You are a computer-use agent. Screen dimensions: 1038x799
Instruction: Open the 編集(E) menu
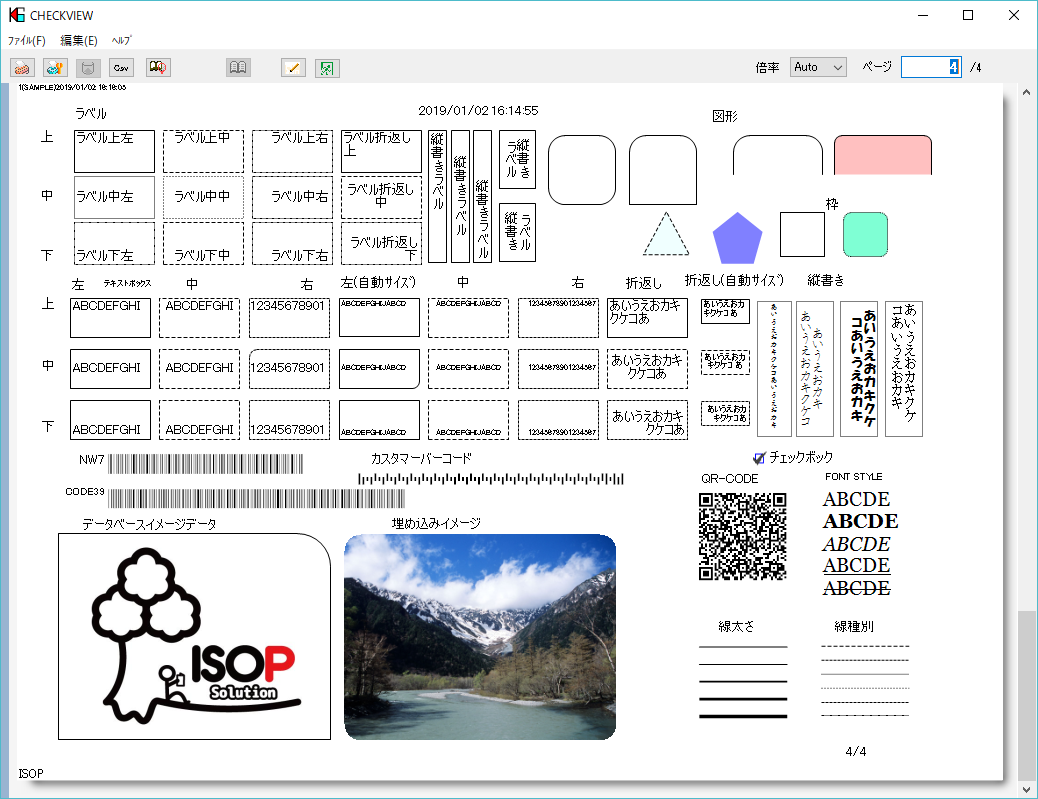[79, 40]
